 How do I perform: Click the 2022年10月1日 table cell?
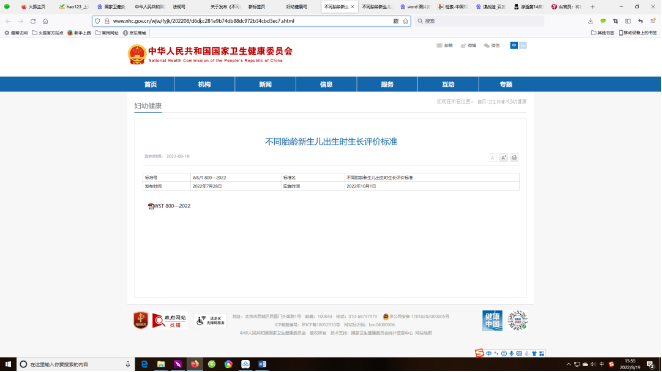point(432,186)
